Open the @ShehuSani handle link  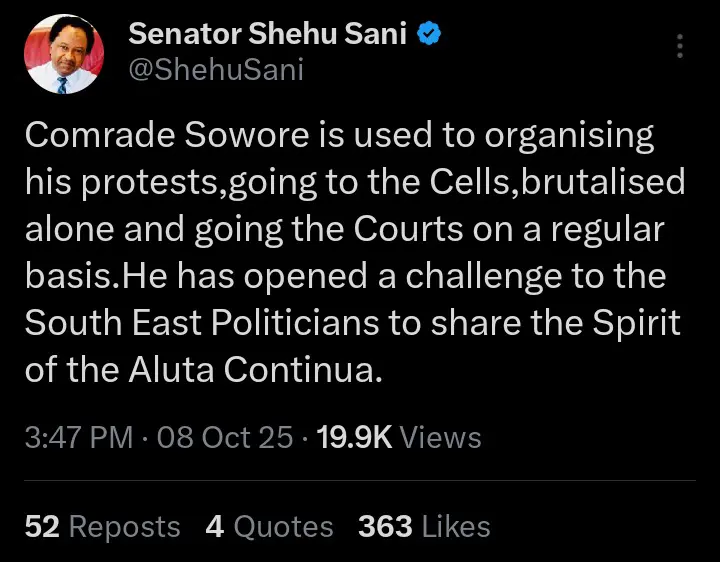point(215,69)
